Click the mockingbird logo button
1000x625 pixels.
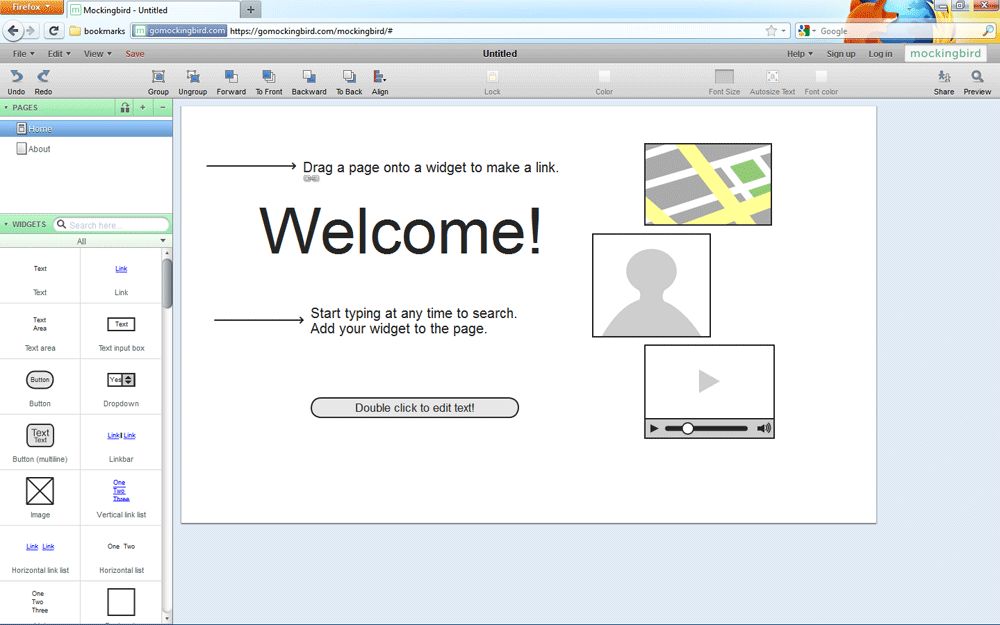coord(945,54)
